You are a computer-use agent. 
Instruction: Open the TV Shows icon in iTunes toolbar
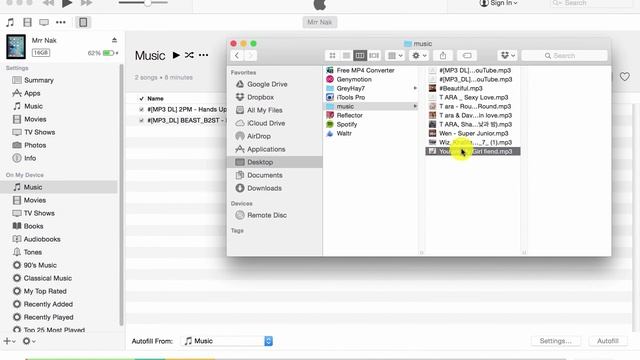(x=44, y=22)
